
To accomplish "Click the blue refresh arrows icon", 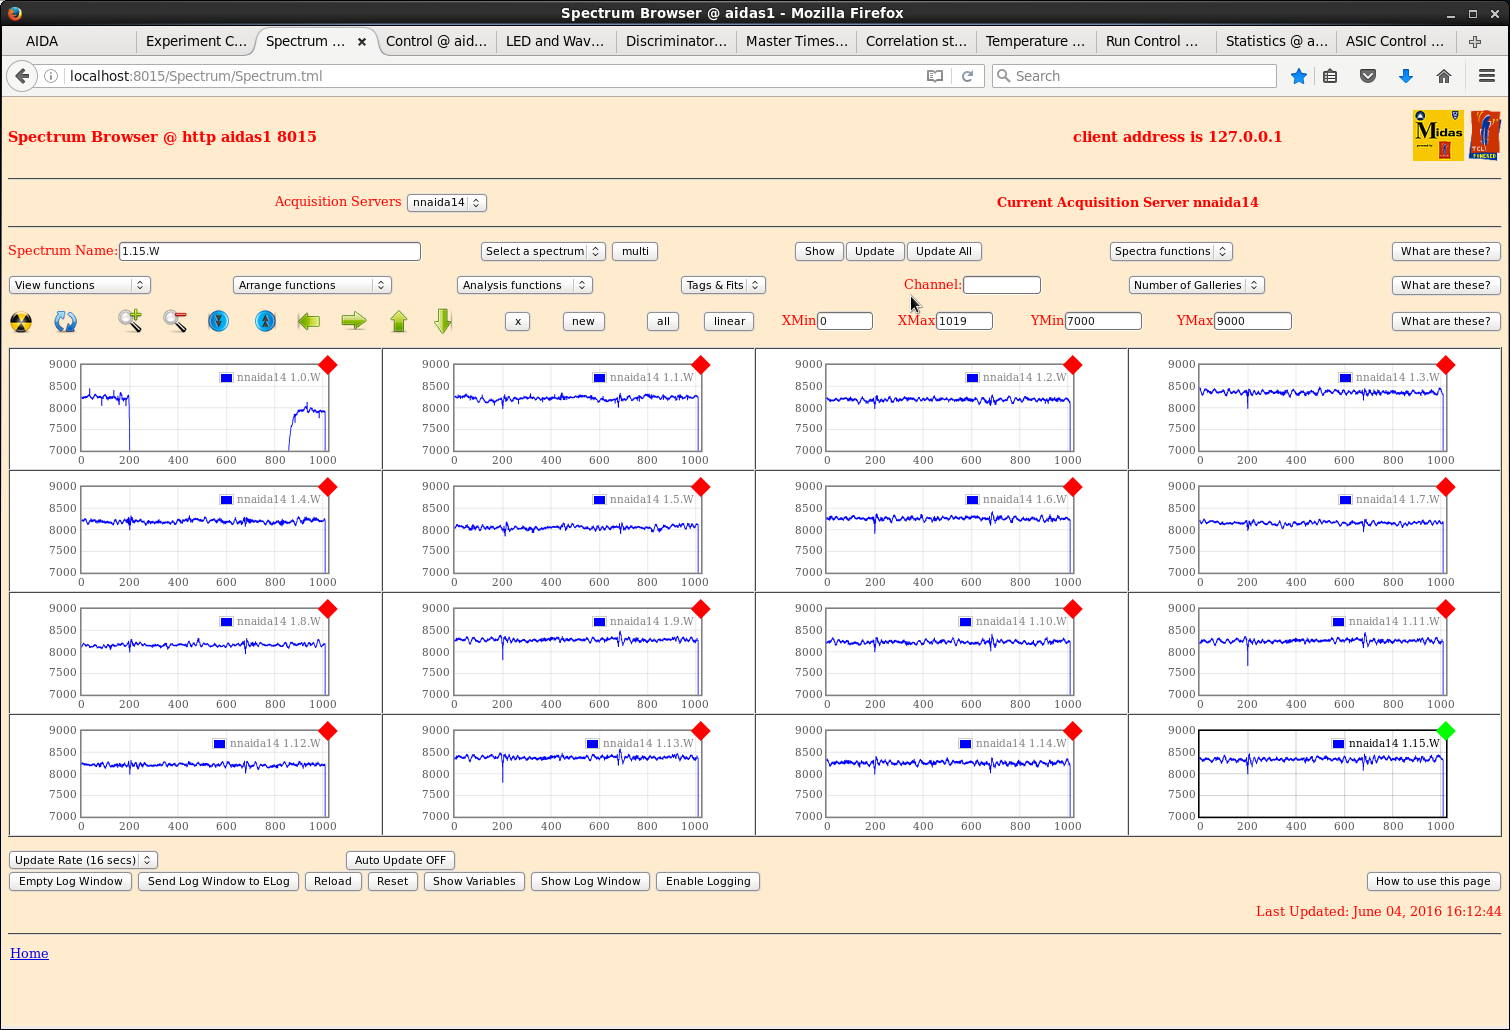I will [66, 321].
